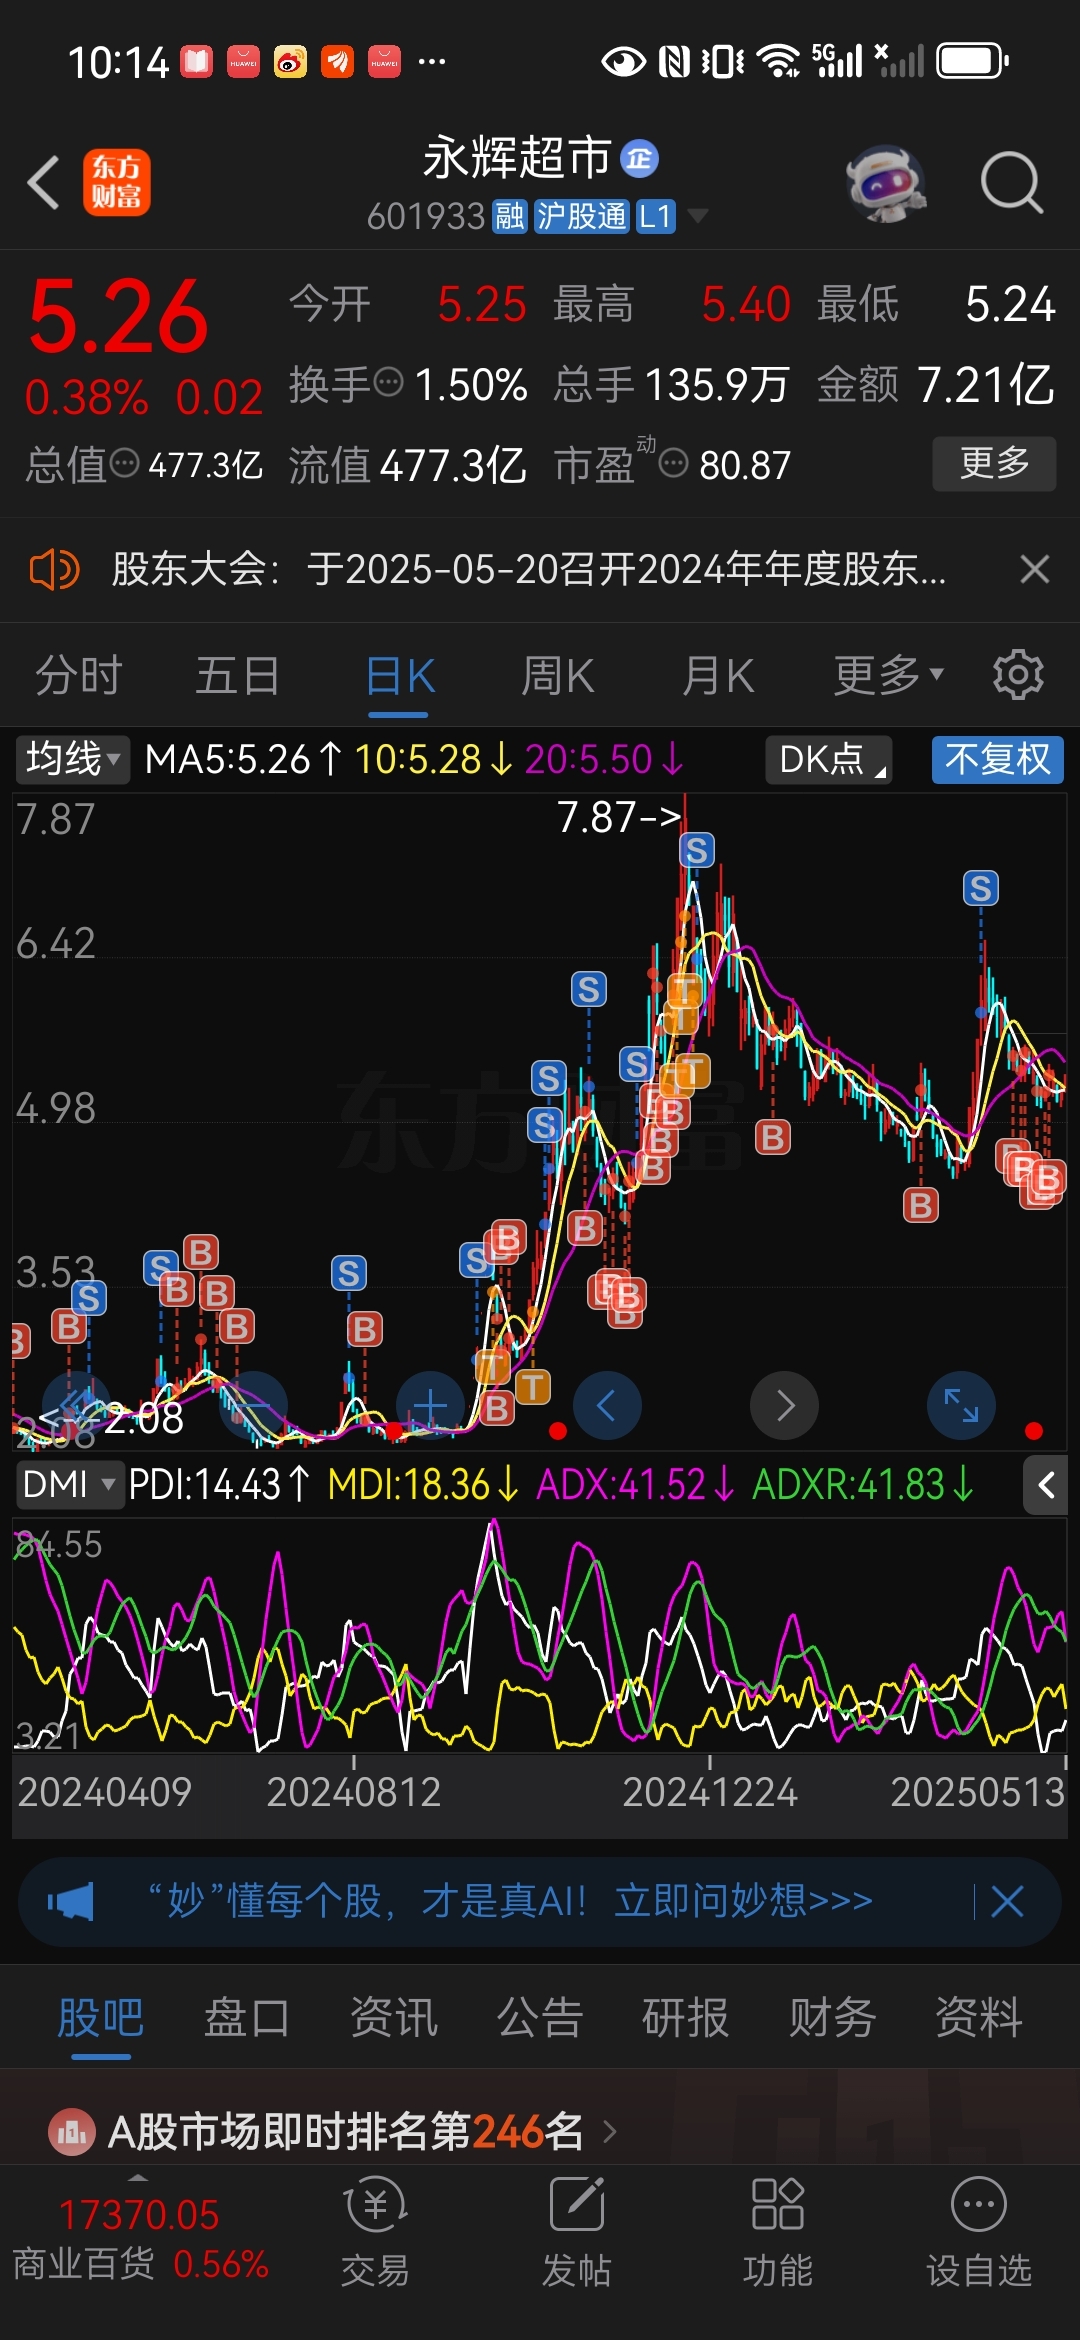Toggle DK点 signal display
The image size is (1080, 2340).
(829, 759)
